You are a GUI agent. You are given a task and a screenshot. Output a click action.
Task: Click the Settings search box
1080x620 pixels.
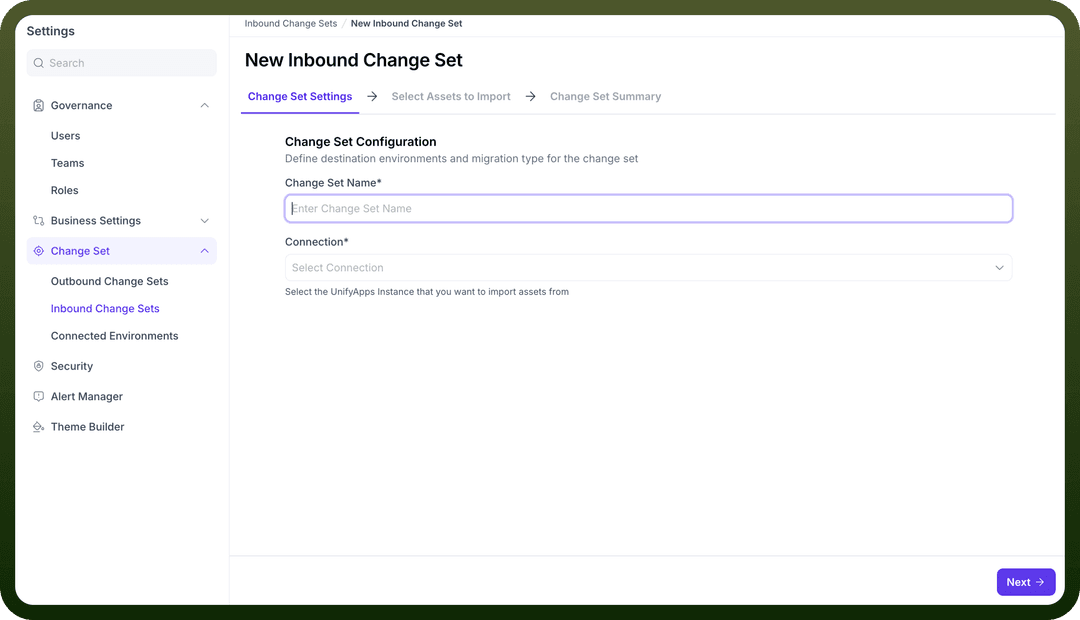click(121, 63)
